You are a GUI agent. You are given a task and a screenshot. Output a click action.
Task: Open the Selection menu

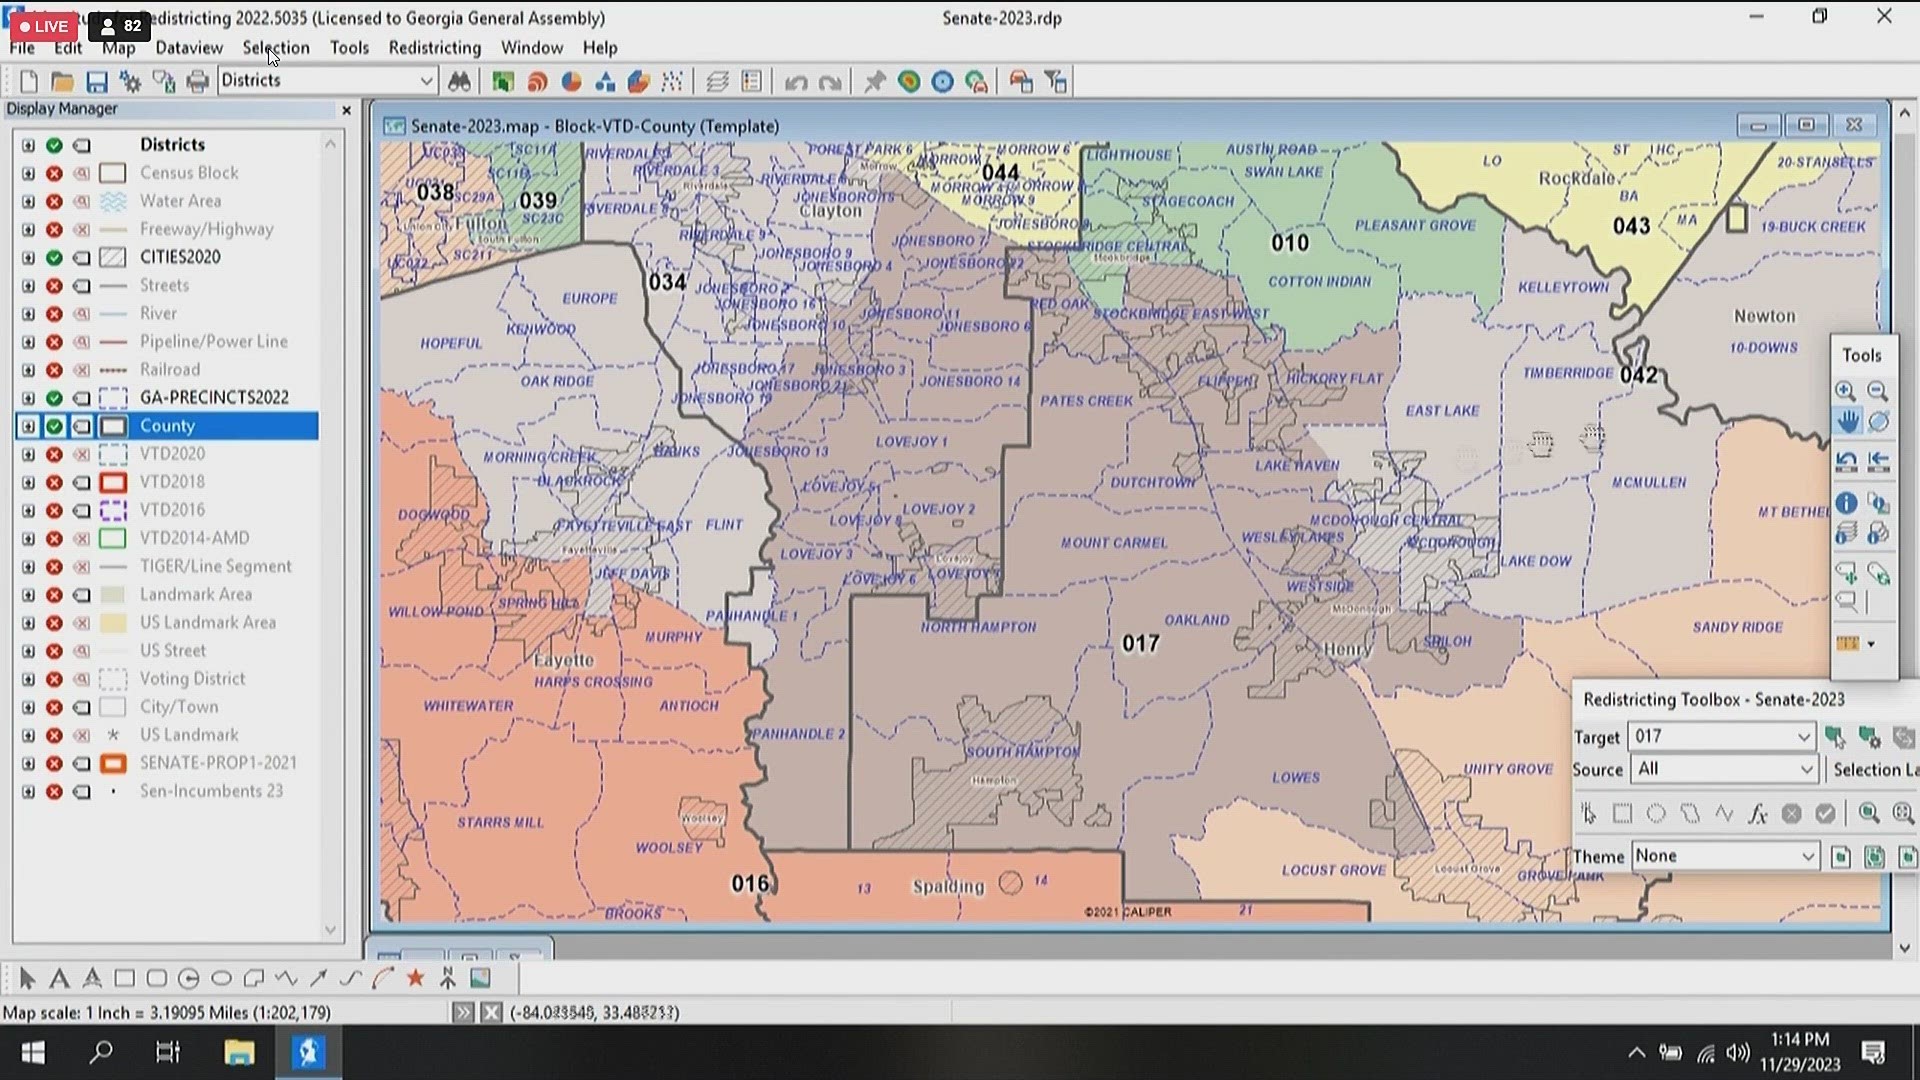(x=274, y=47)
